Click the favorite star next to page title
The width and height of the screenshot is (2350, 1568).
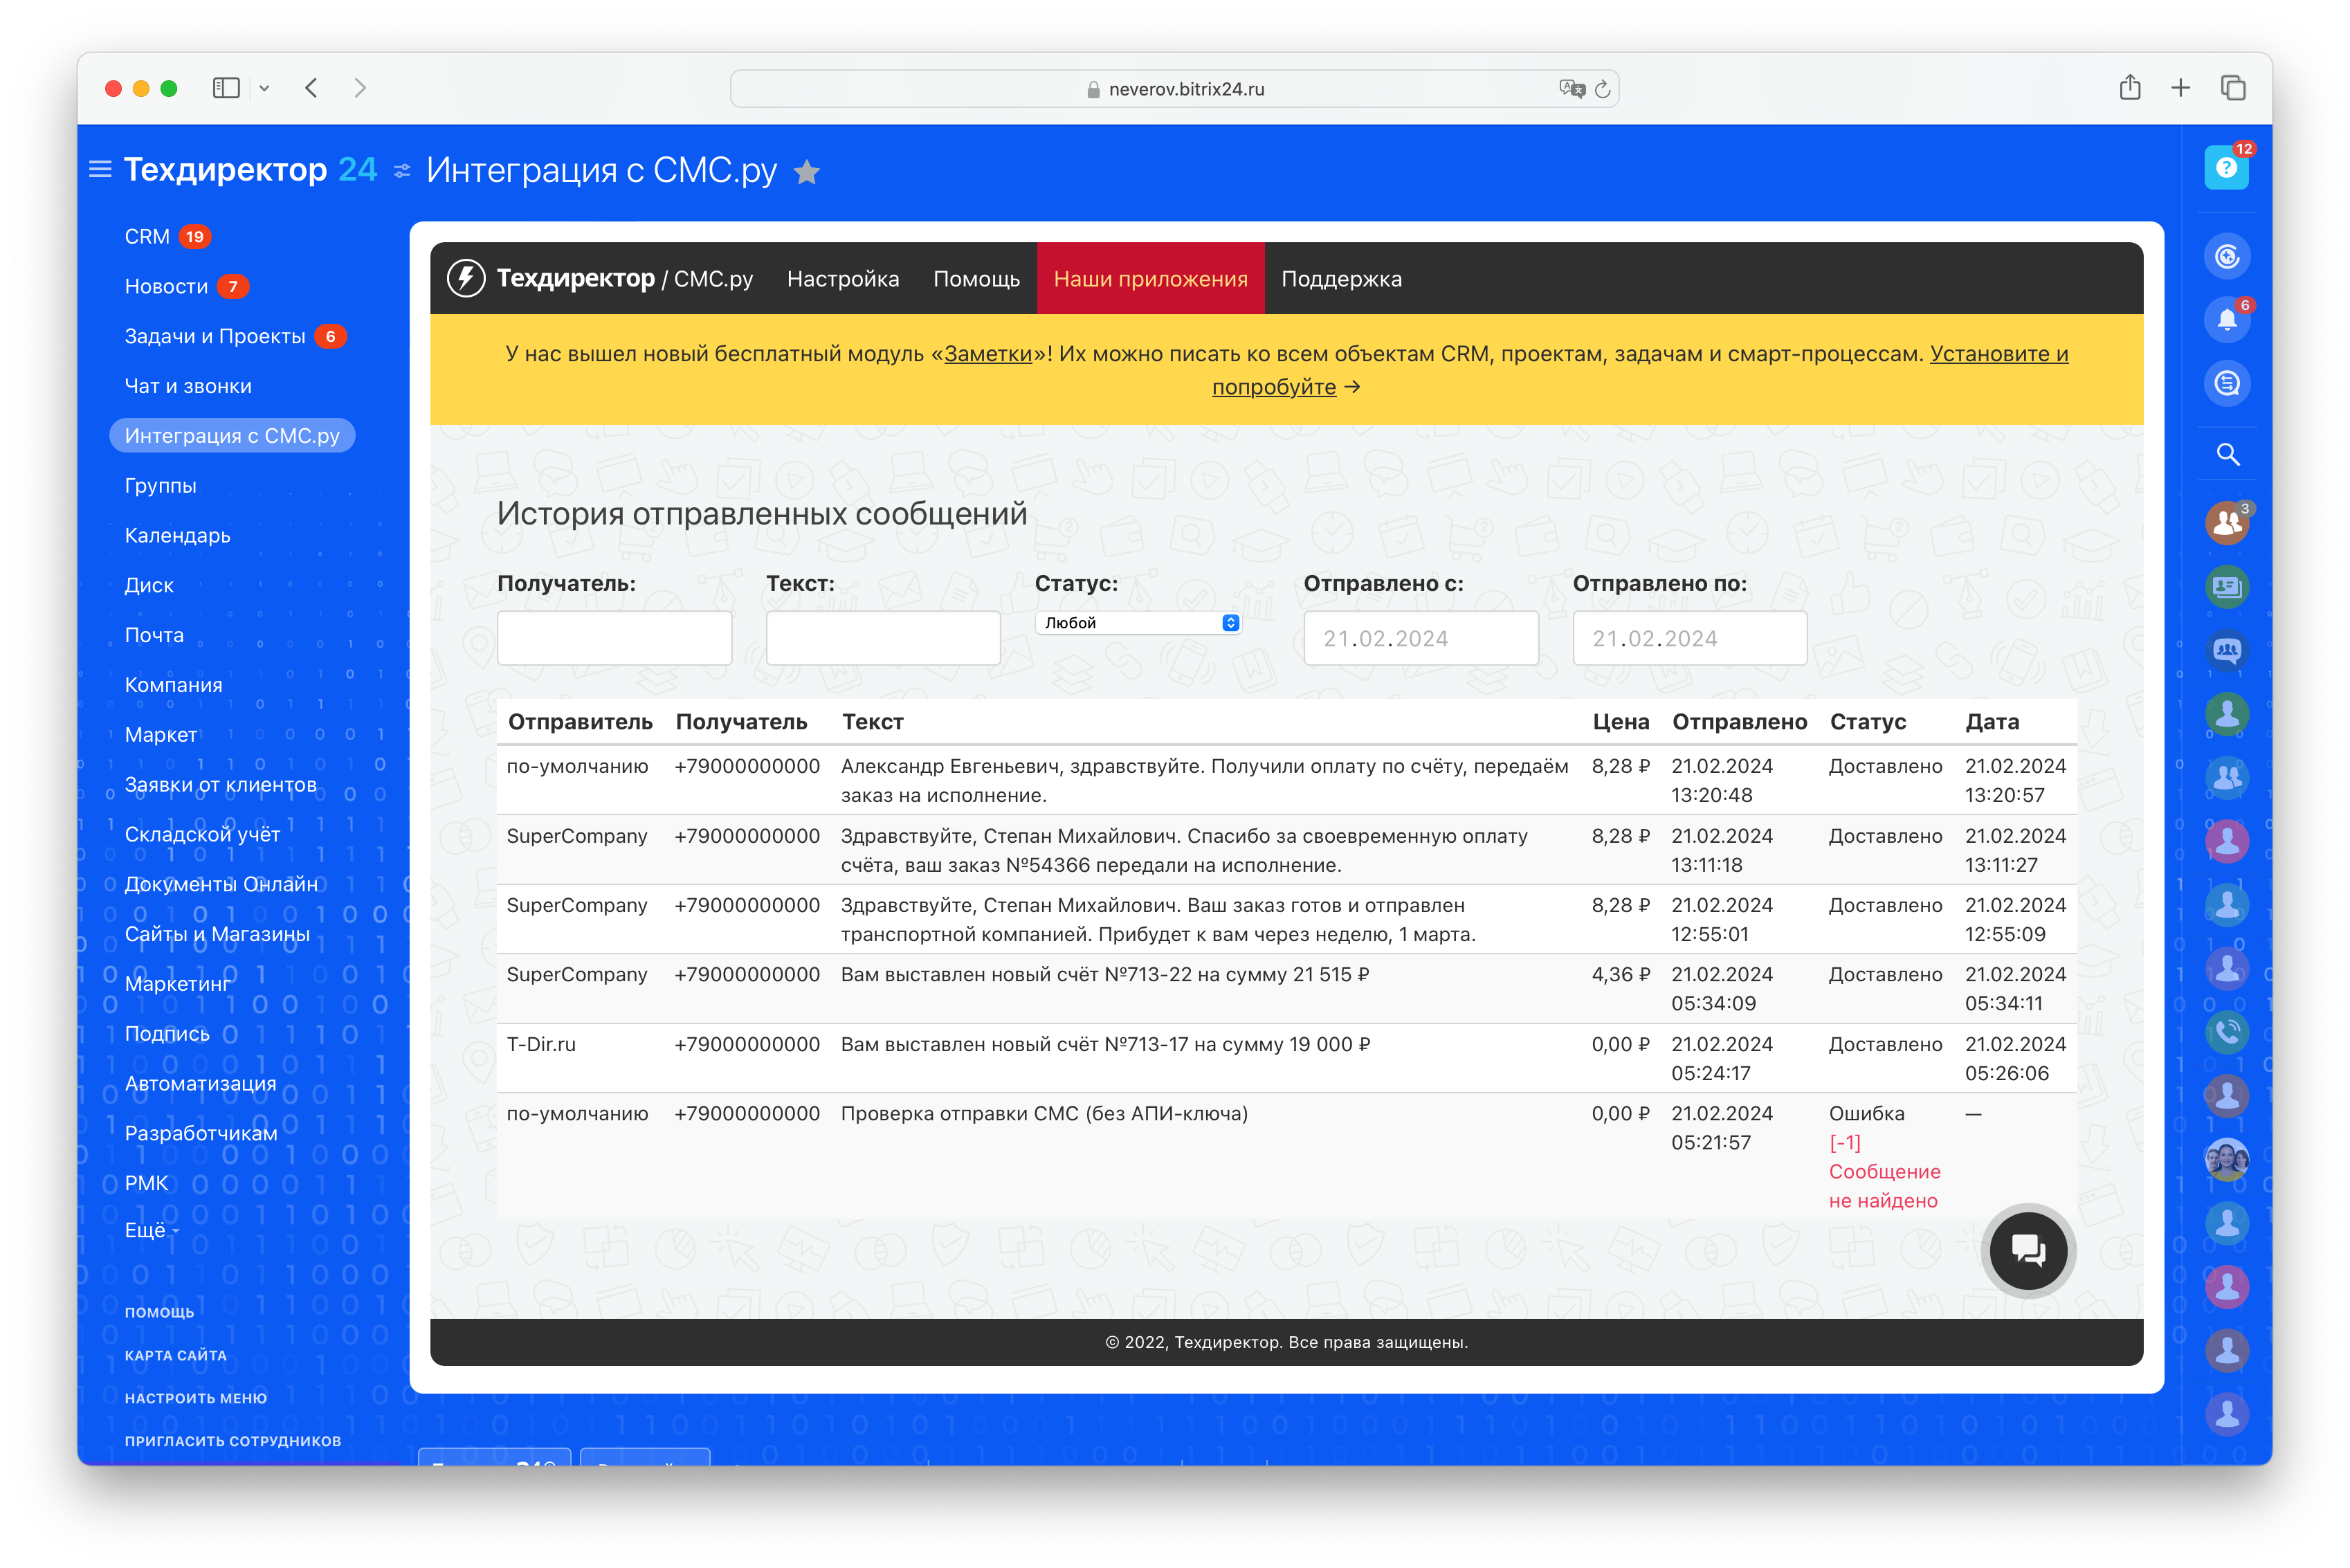coord(806,173)
